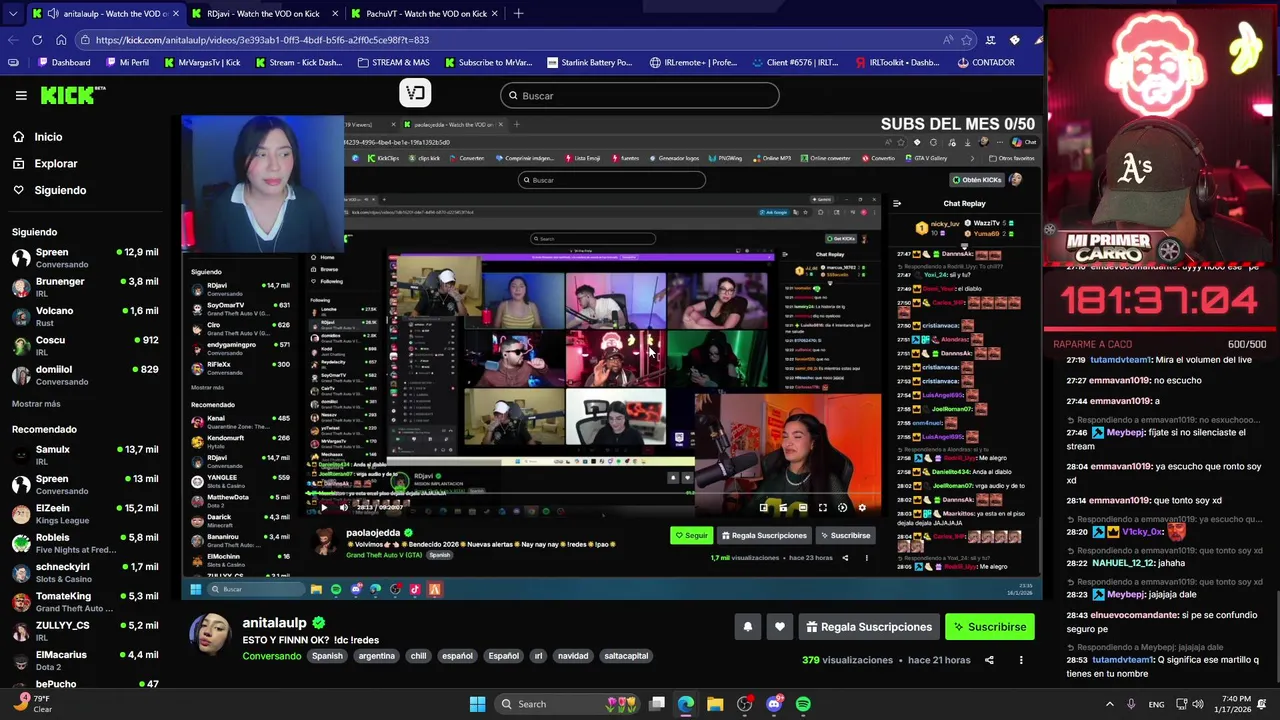
Task: Click the VD icon next to search
Action: coord(415,93)
